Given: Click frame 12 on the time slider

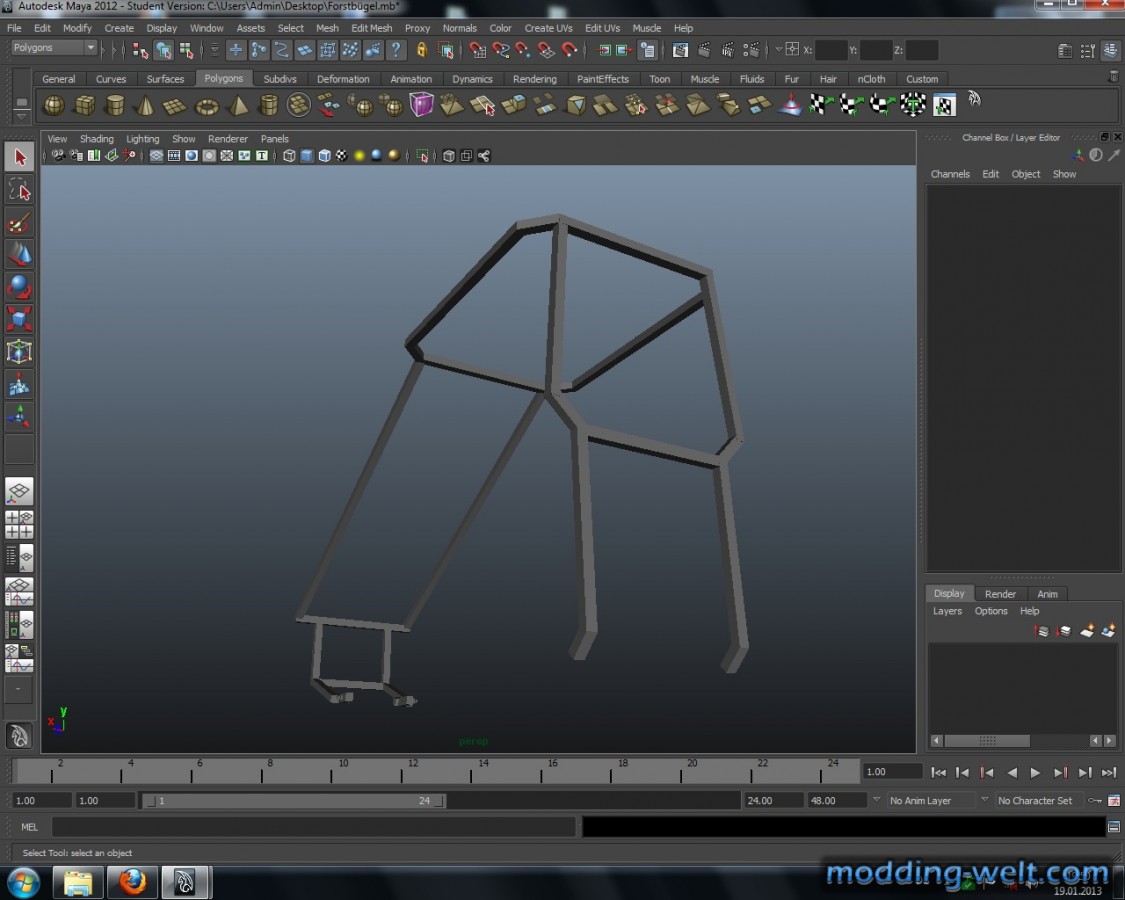Looking at the screenshot, I should click(x=400, y=772).
